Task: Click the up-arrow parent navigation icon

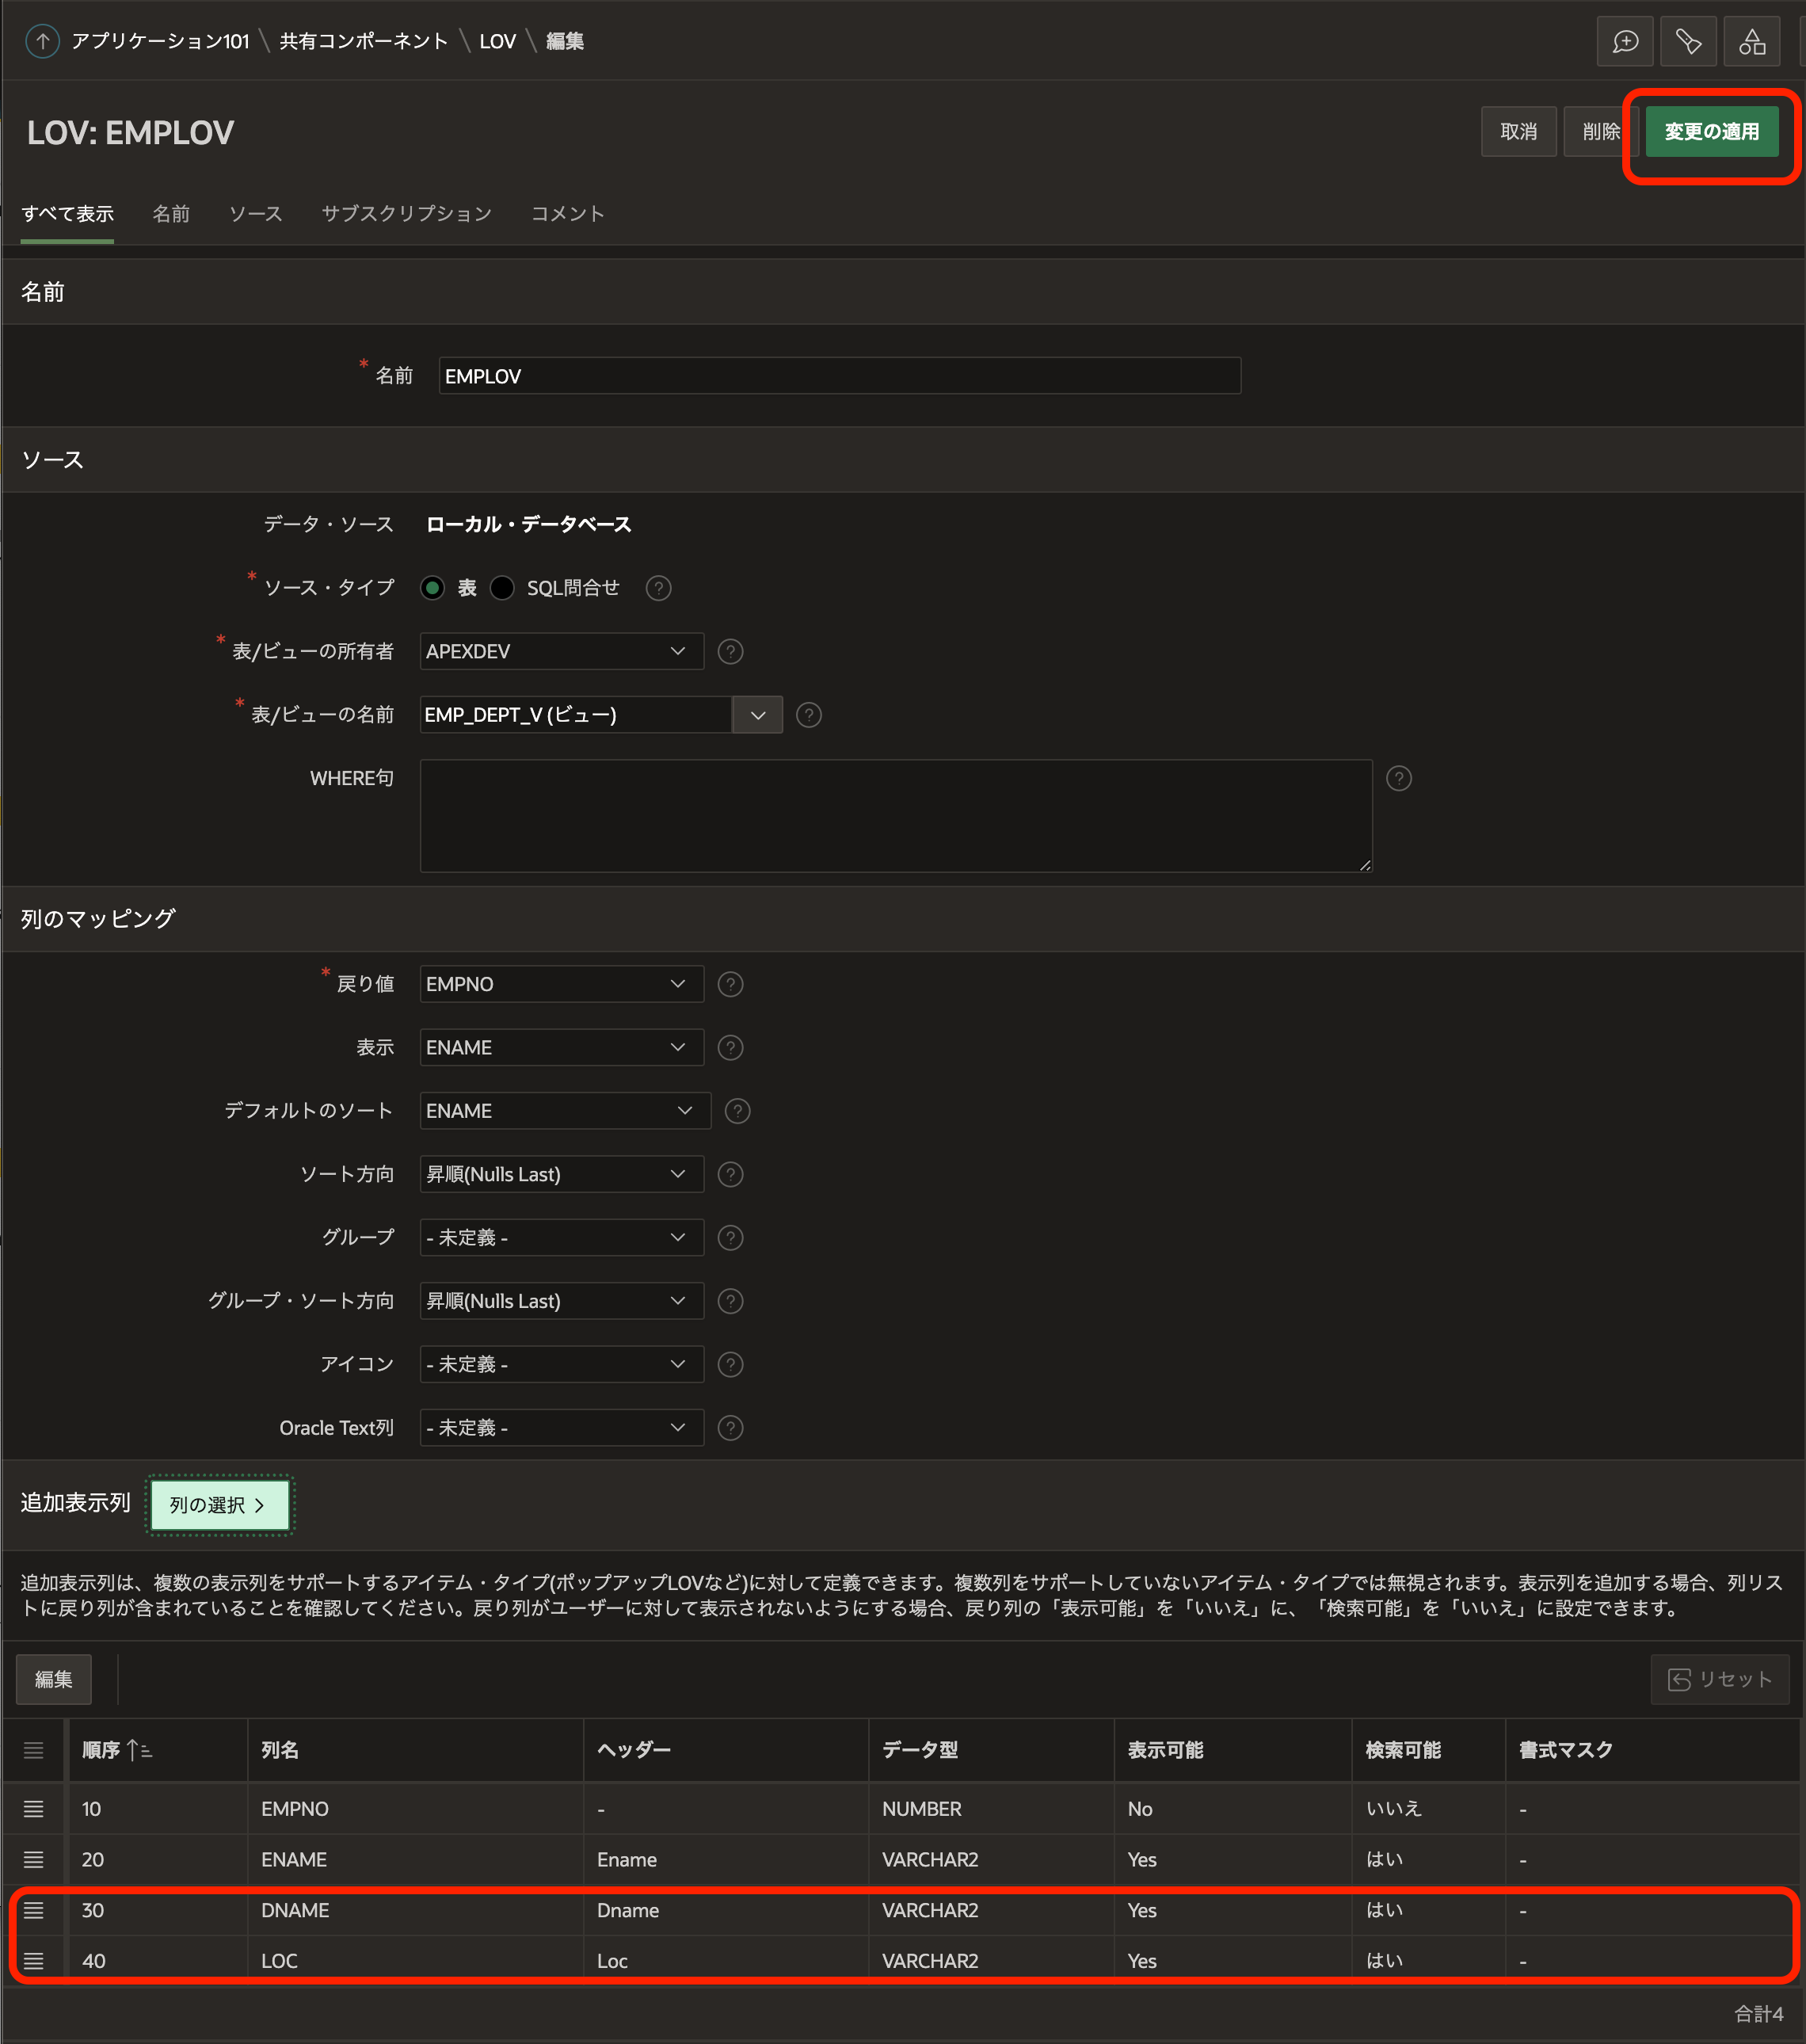Action: pyautogui.click(x=42, y=41)
